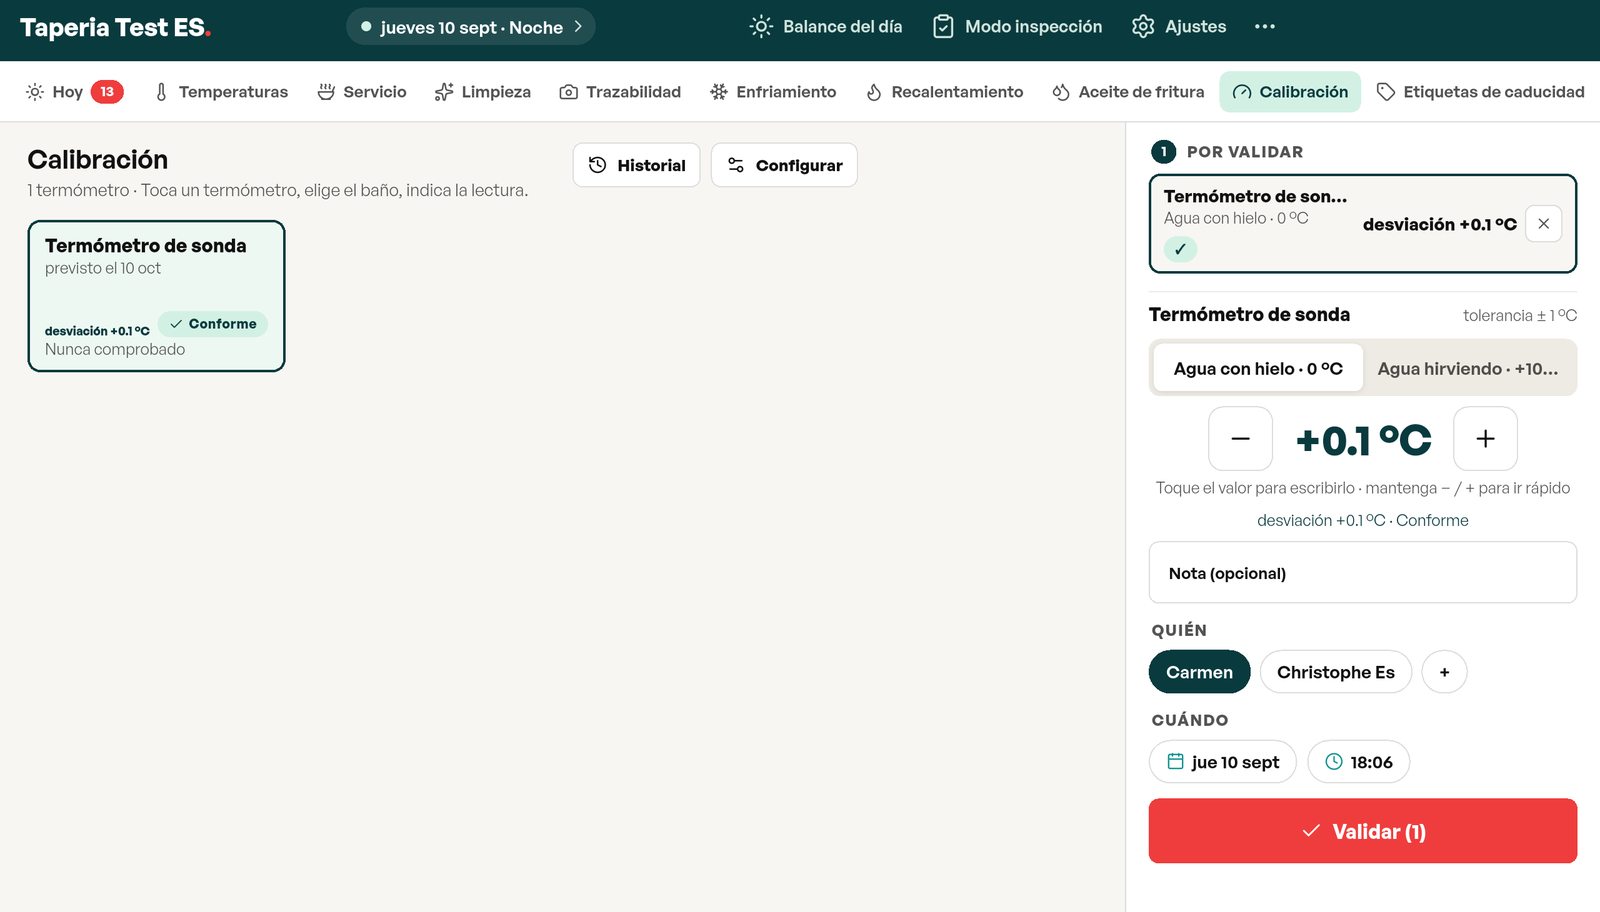Open the three-dots overflow menu
Viewport: 1600px width, 912px height.
tap(1265, 27)
